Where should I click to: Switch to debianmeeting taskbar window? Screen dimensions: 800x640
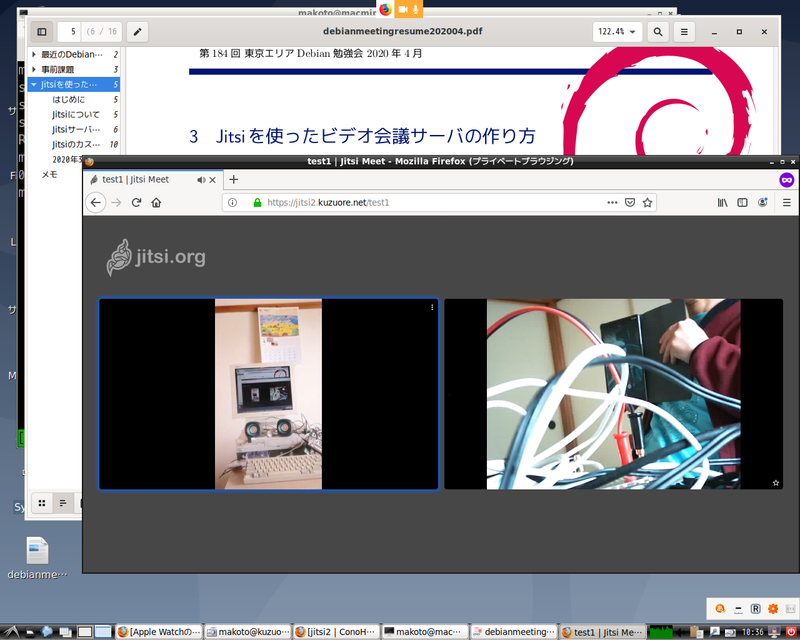514,632
